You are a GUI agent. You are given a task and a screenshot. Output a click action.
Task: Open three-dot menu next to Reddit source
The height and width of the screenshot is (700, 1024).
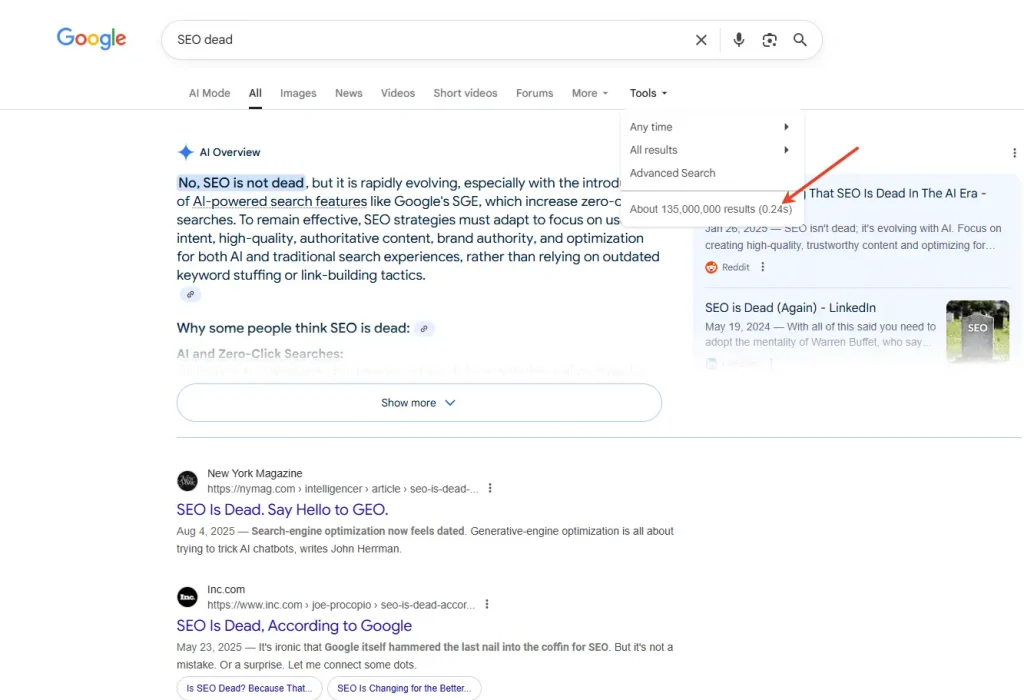click(x=762, y=267)
